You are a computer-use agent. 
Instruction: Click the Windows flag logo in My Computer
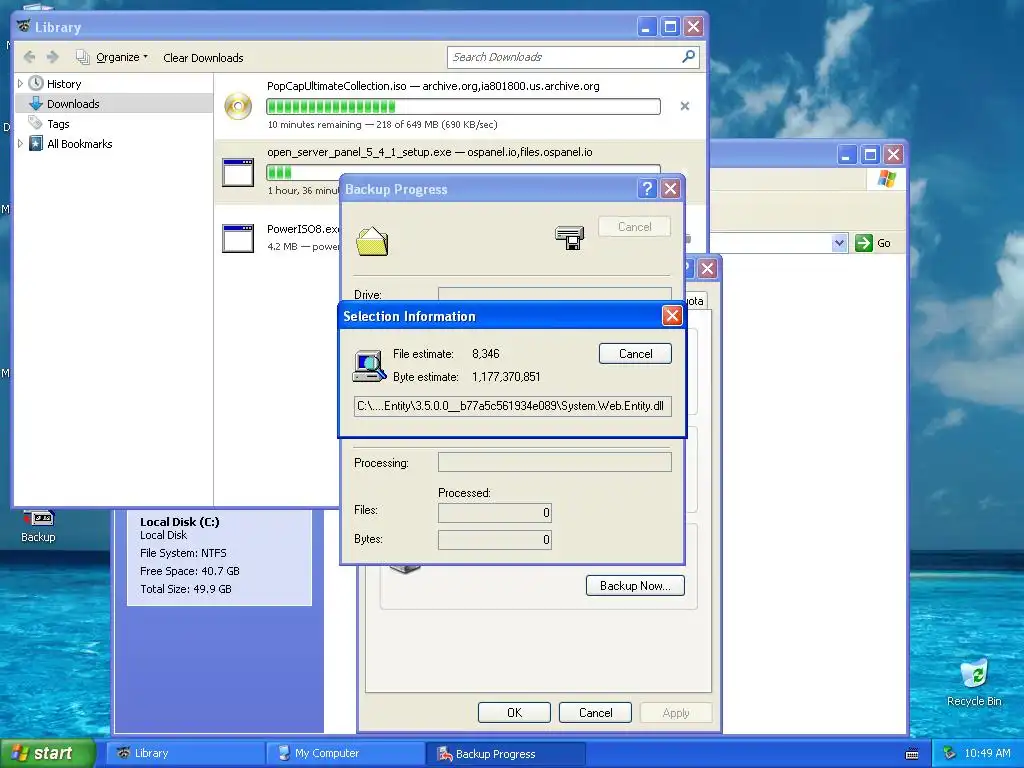tap(887, 178)
